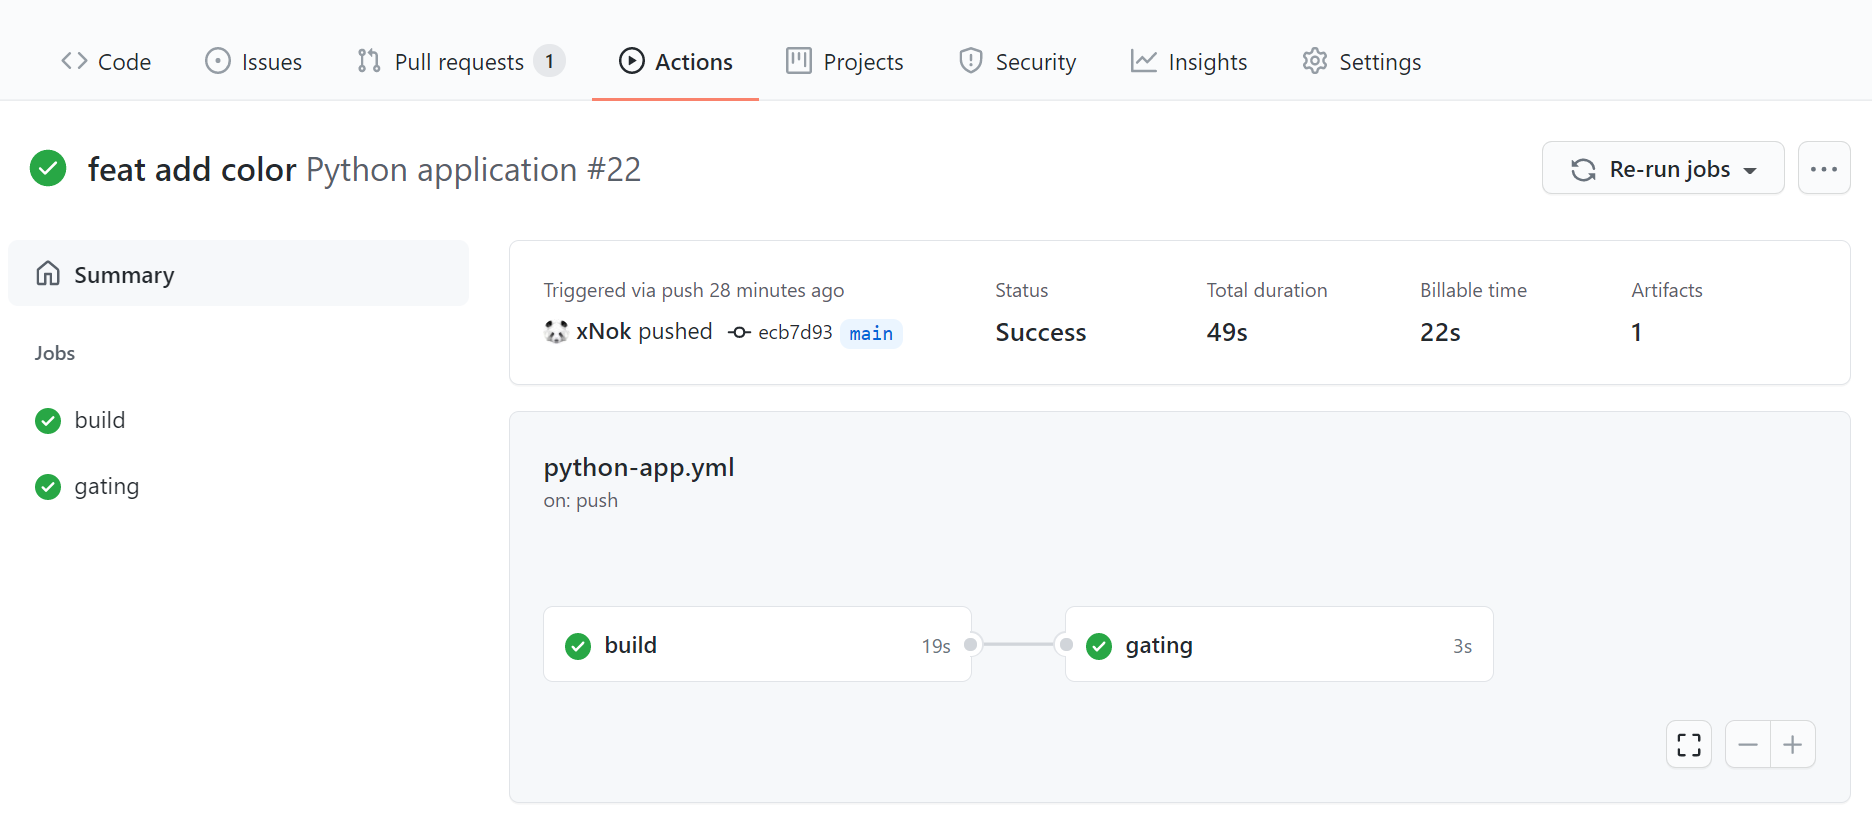Open the Actions tab

676,62
